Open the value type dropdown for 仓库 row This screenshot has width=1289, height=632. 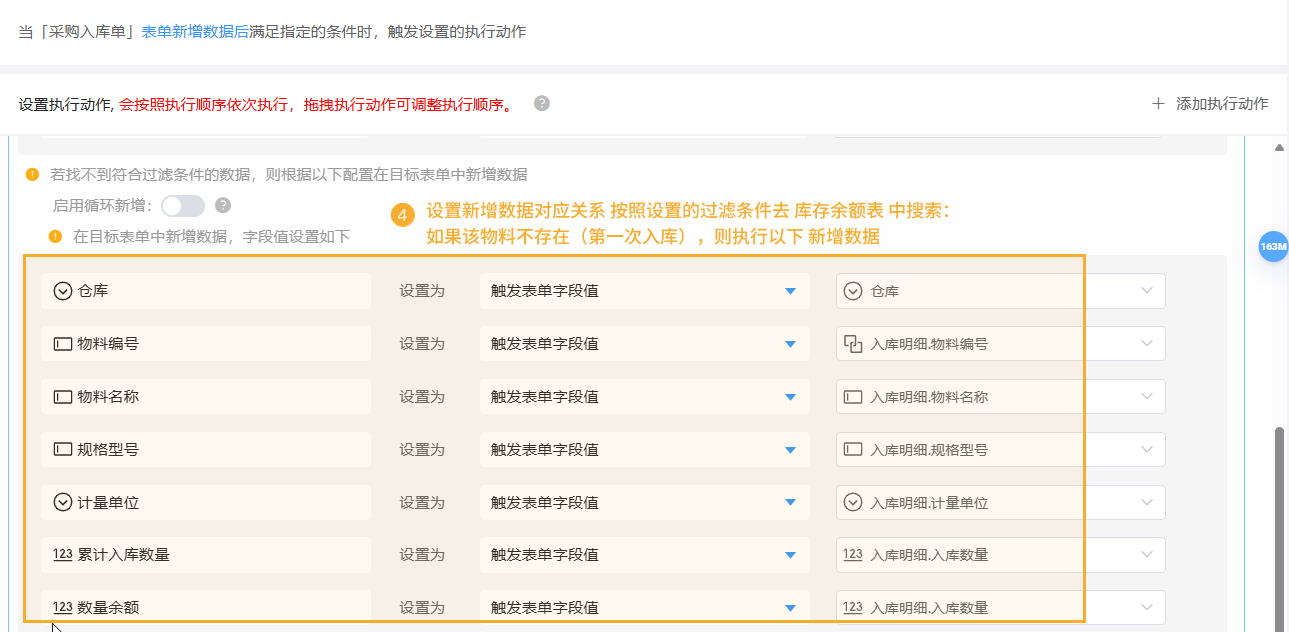[x=644, y=291]
